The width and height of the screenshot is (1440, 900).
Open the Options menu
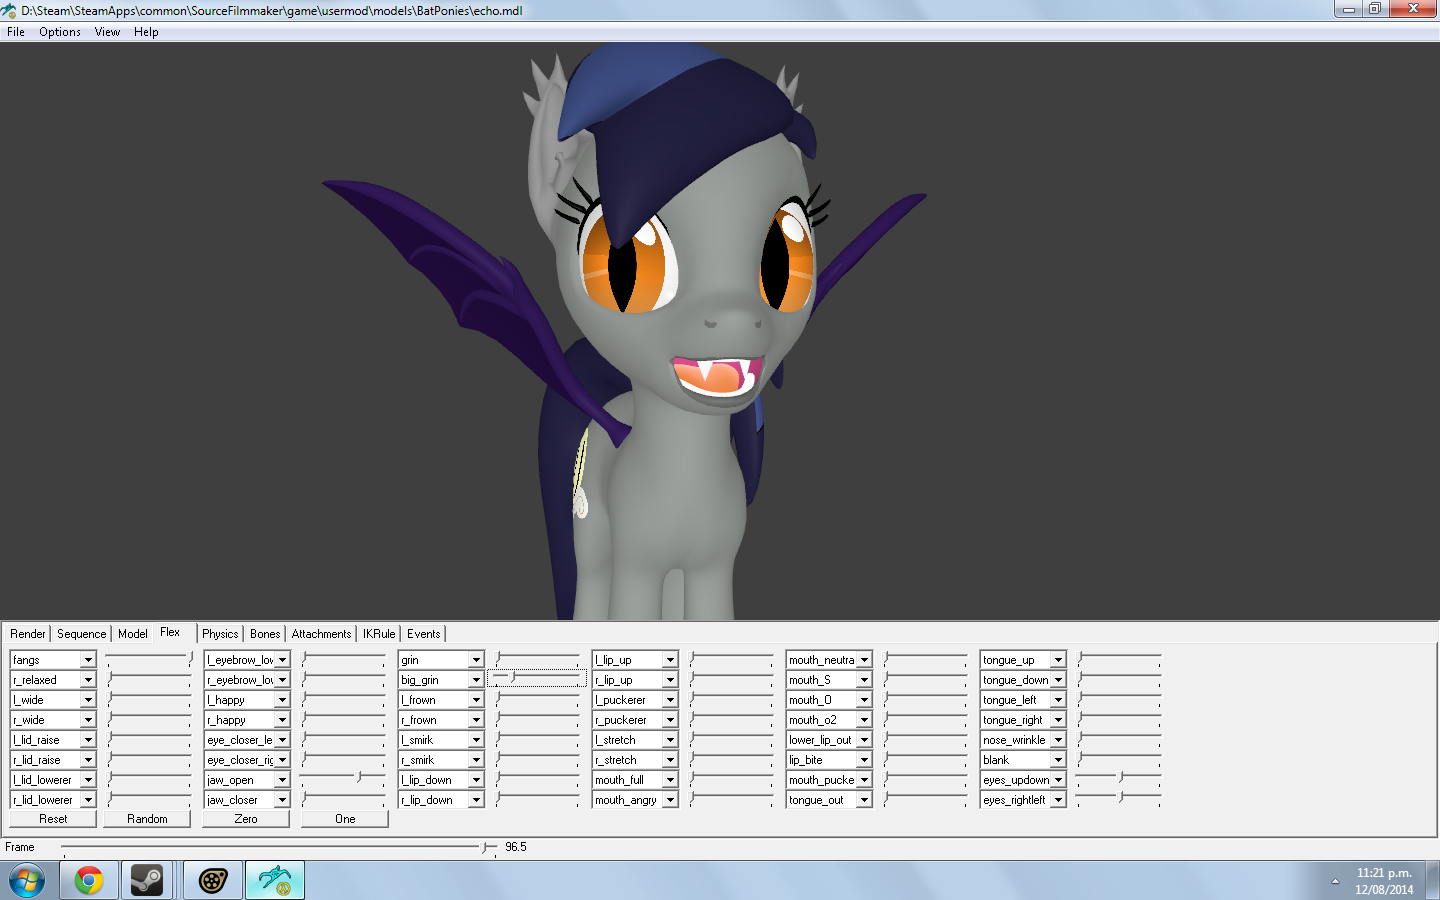point(60,32)
